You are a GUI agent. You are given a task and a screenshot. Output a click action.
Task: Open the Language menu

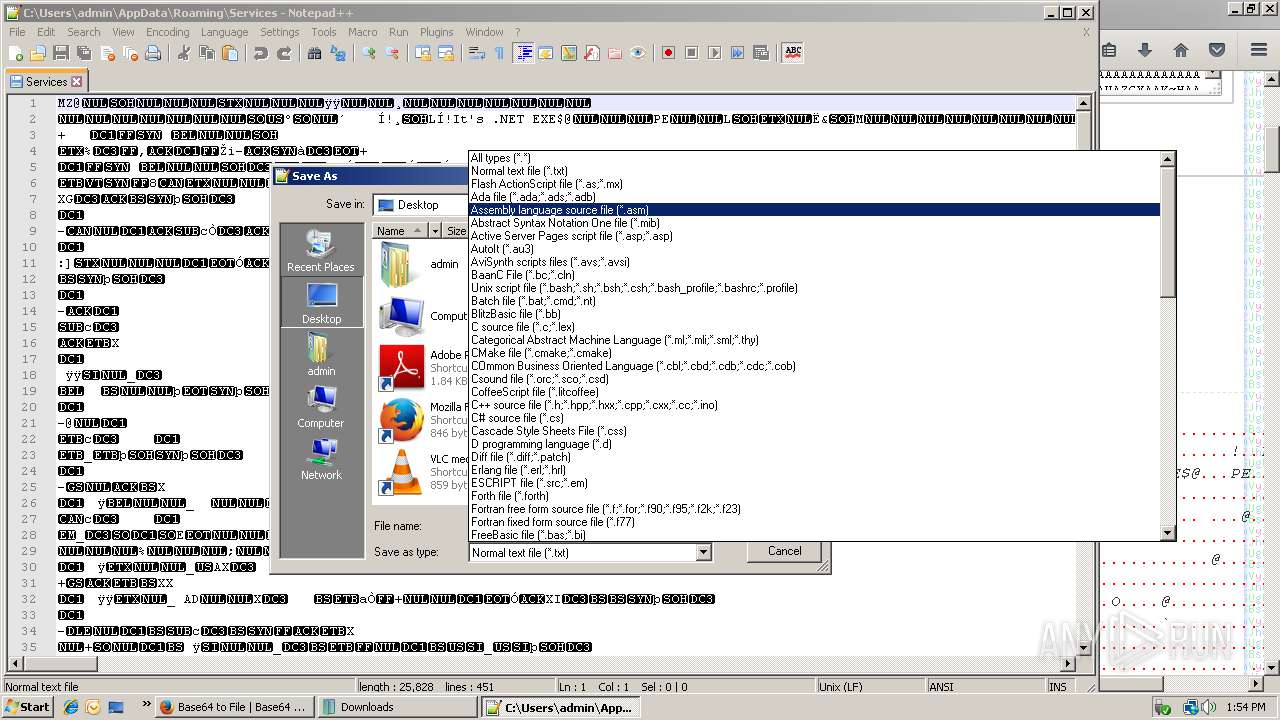tap(224, 32)
